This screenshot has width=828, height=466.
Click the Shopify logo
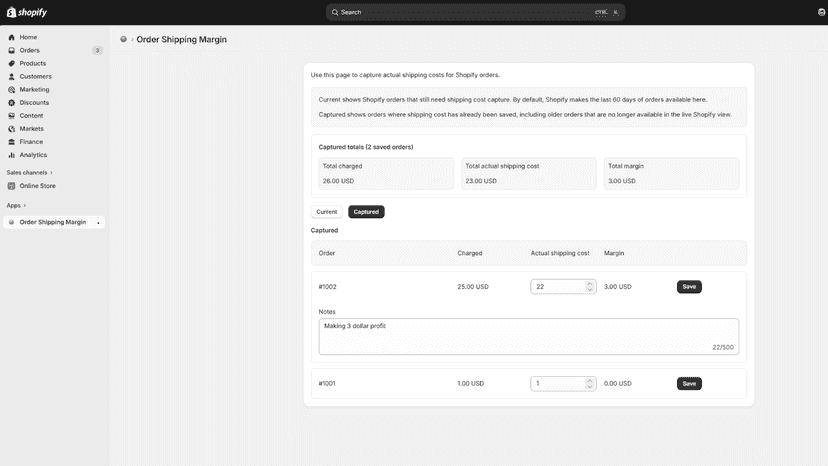26,12
